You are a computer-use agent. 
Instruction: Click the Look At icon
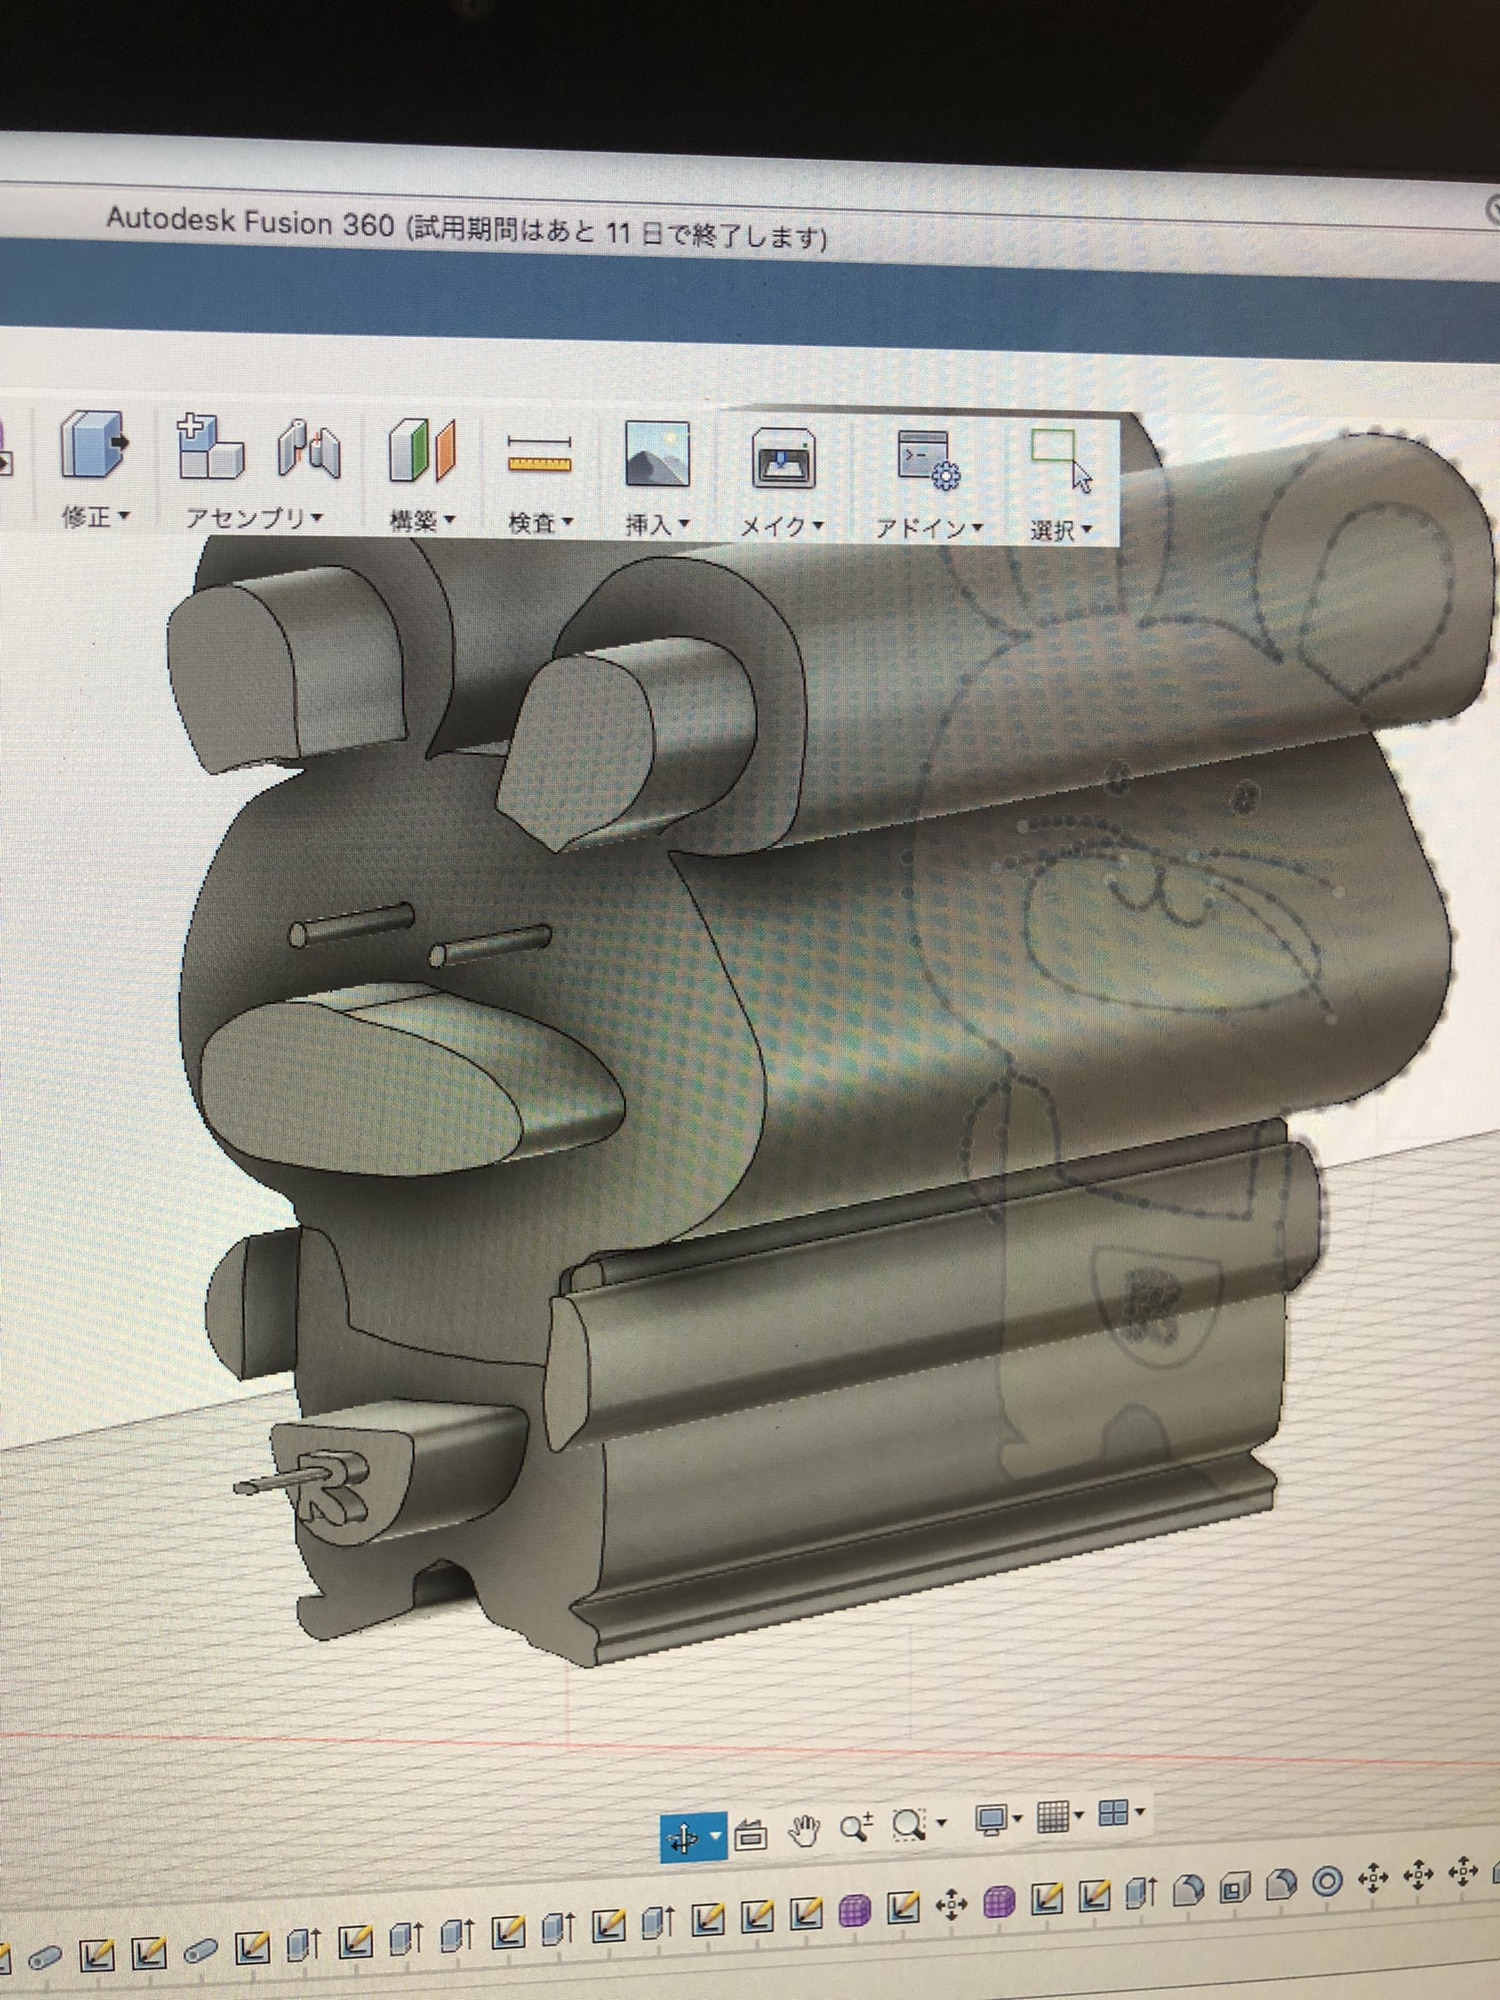(751, 1833)
